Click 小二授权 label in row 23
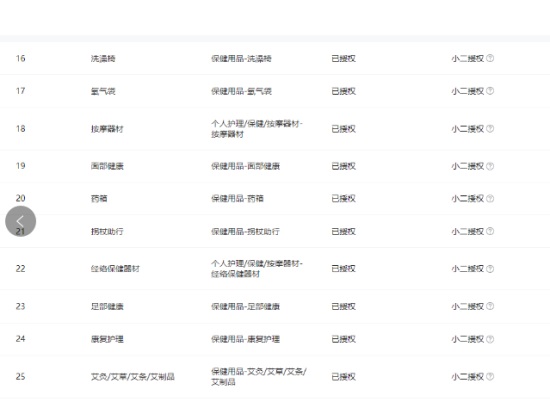The height and width of the screenshot is (408, 550). point(468,306)
